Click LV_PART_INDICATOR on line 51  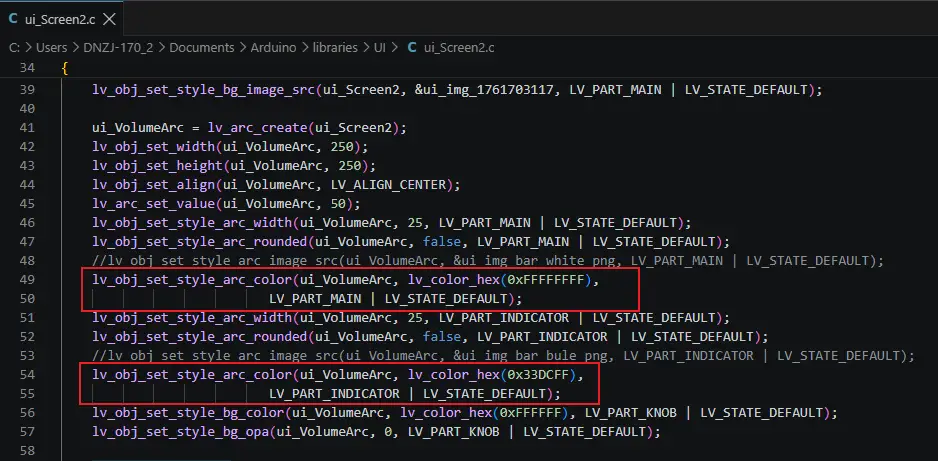coord(504,317)
